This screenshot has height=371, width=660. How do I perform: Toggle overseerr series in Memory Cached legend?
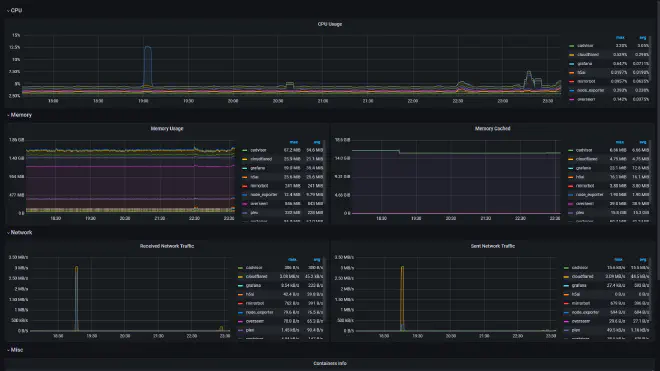coord(585,203)
